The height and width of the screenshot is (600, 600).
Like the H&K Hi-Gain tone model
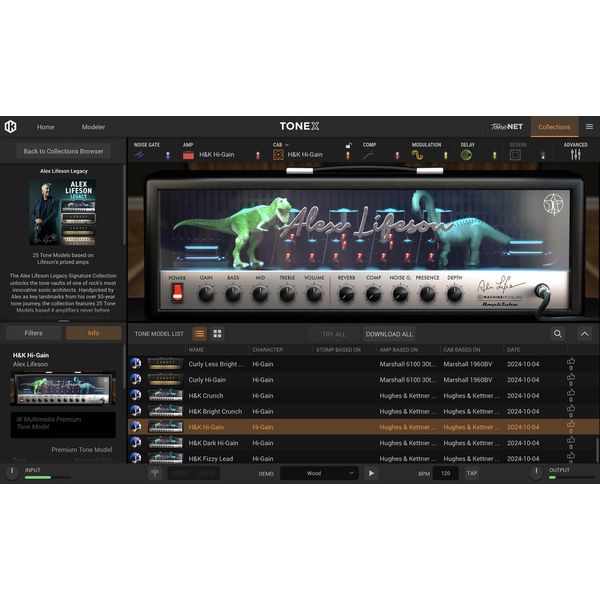[x=571, y=424]
